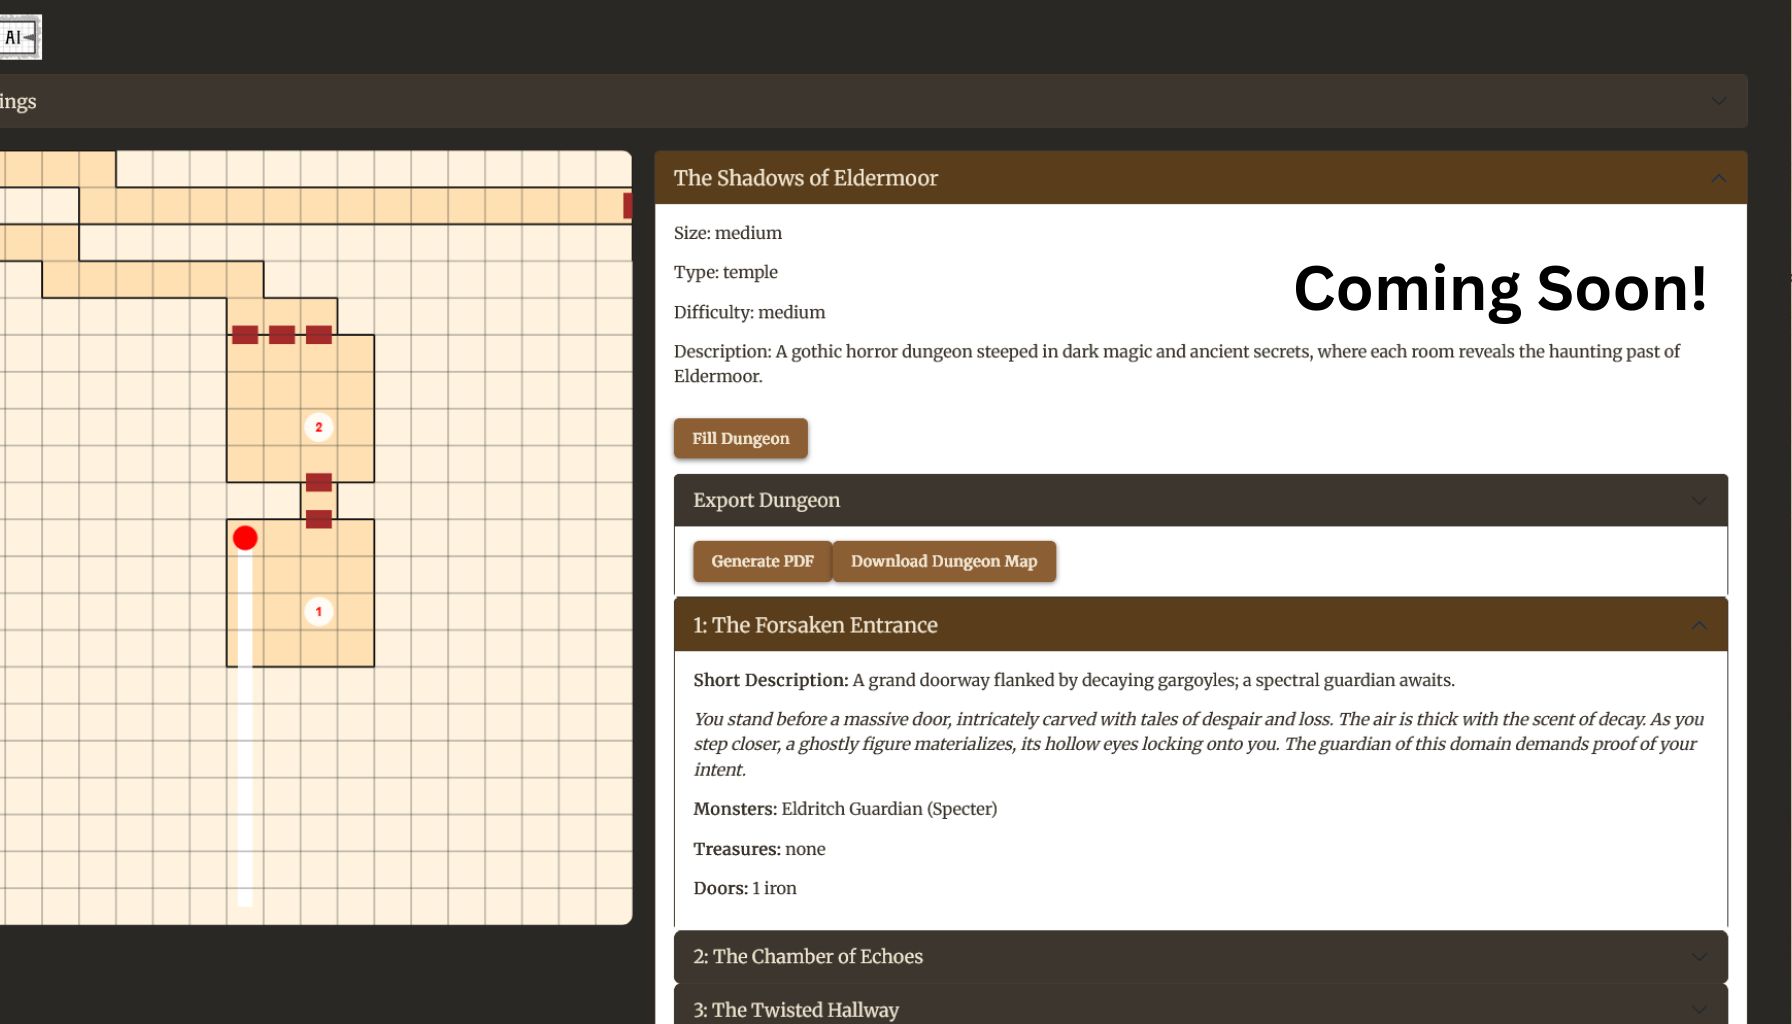Click Generate PDF
1792x1024 pixels.
pyautogui.click(x=762, y=561)
